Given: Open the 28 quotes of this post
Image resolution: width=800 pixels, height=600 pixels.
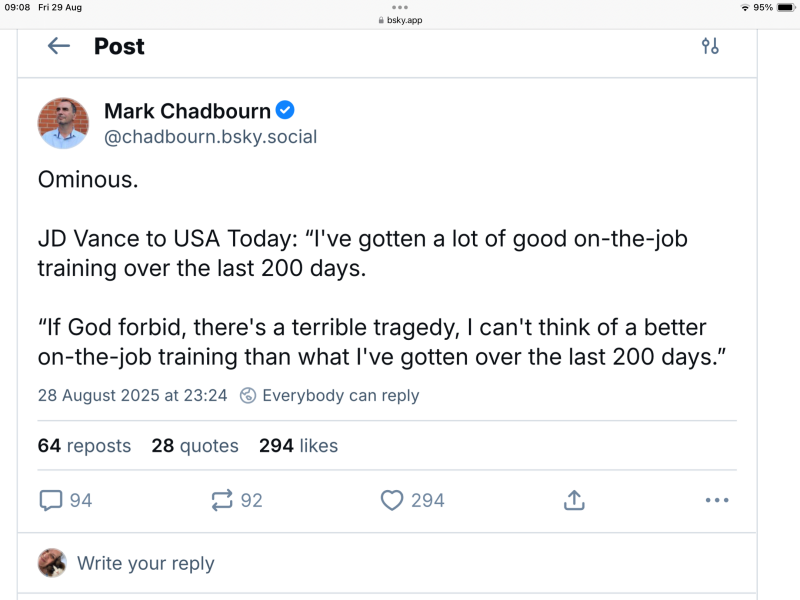Looking at the screenshot, I should pyautogui.click(x=195, y=445).
